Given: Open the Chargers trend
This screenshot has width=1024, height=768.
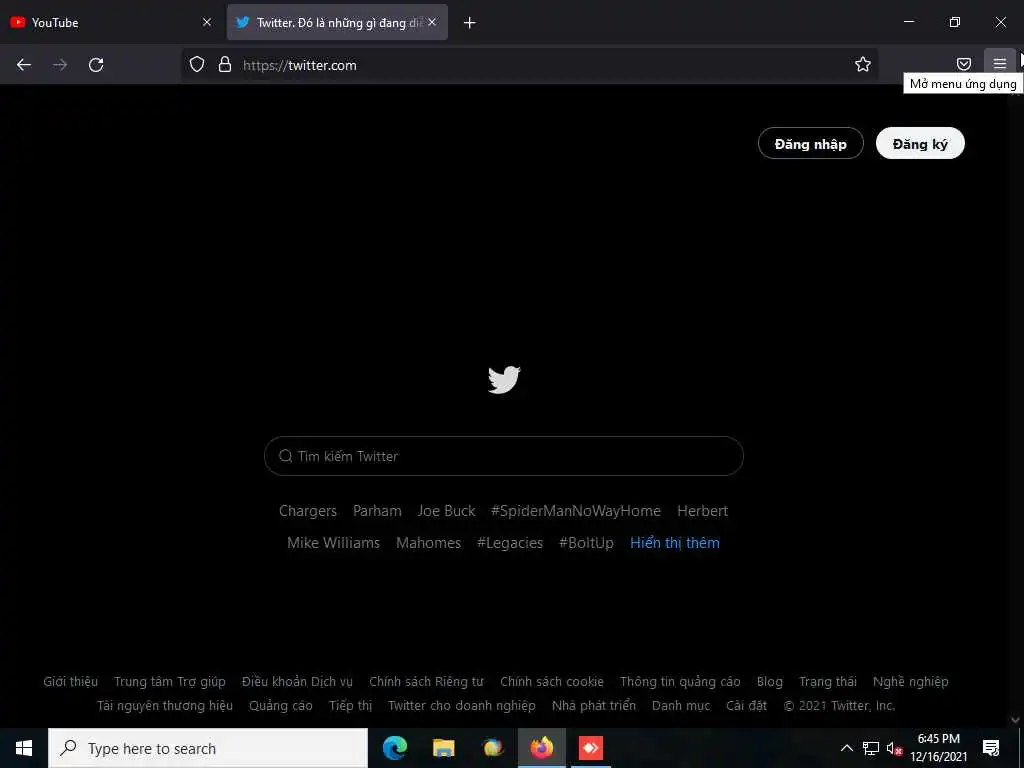Looking at the screenshot, I should 308,511.
